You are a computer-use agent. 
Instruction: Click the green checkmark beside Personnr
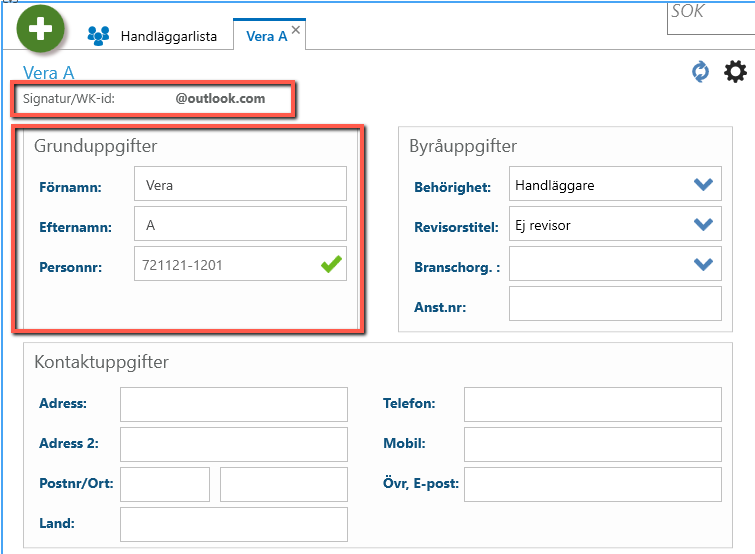pyautogui.click(x=331, y=264)
